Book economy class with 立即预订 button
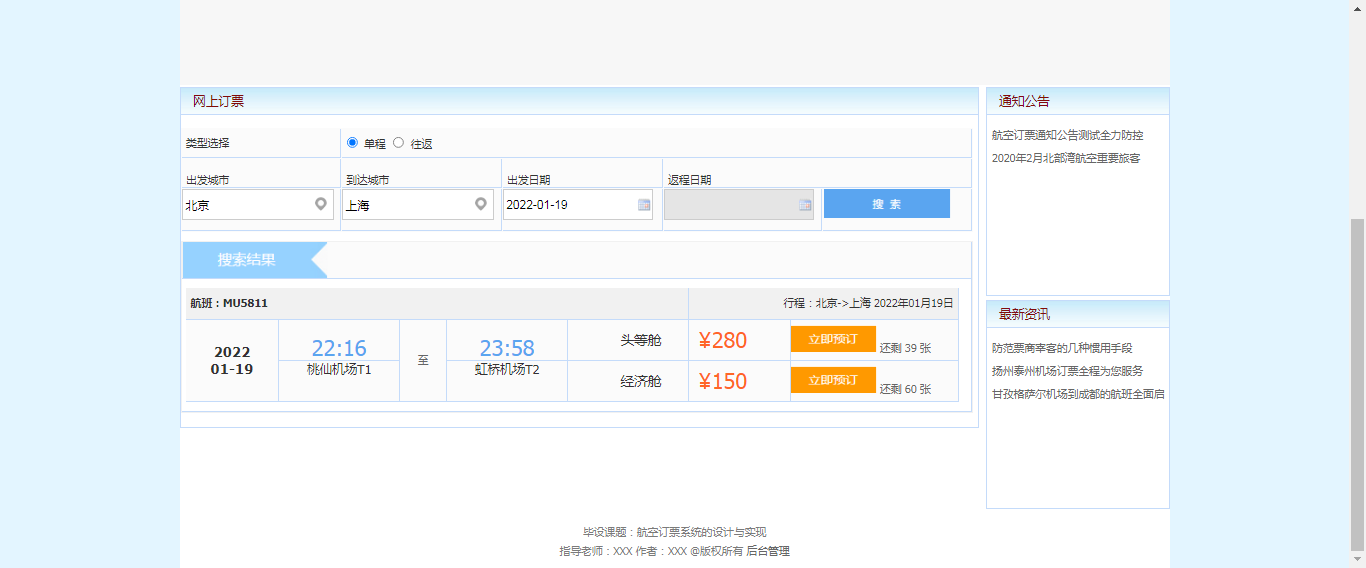Viewport: 1366px width, 568px height. [832, 380]
